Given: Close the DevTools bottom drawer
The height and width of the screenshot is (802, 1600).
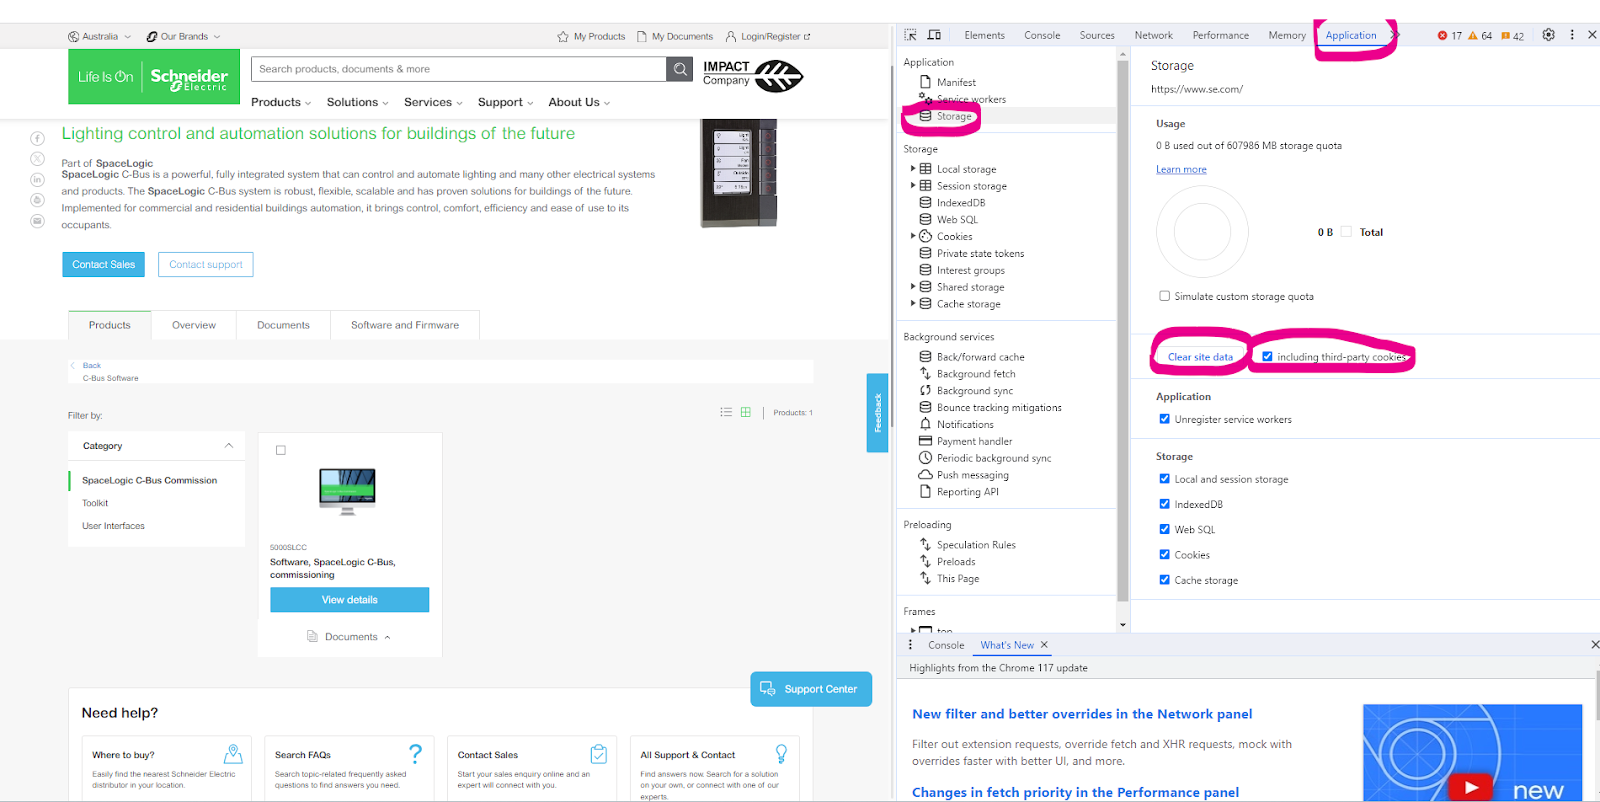Looking at the screenshot, I should [1595, 645].
